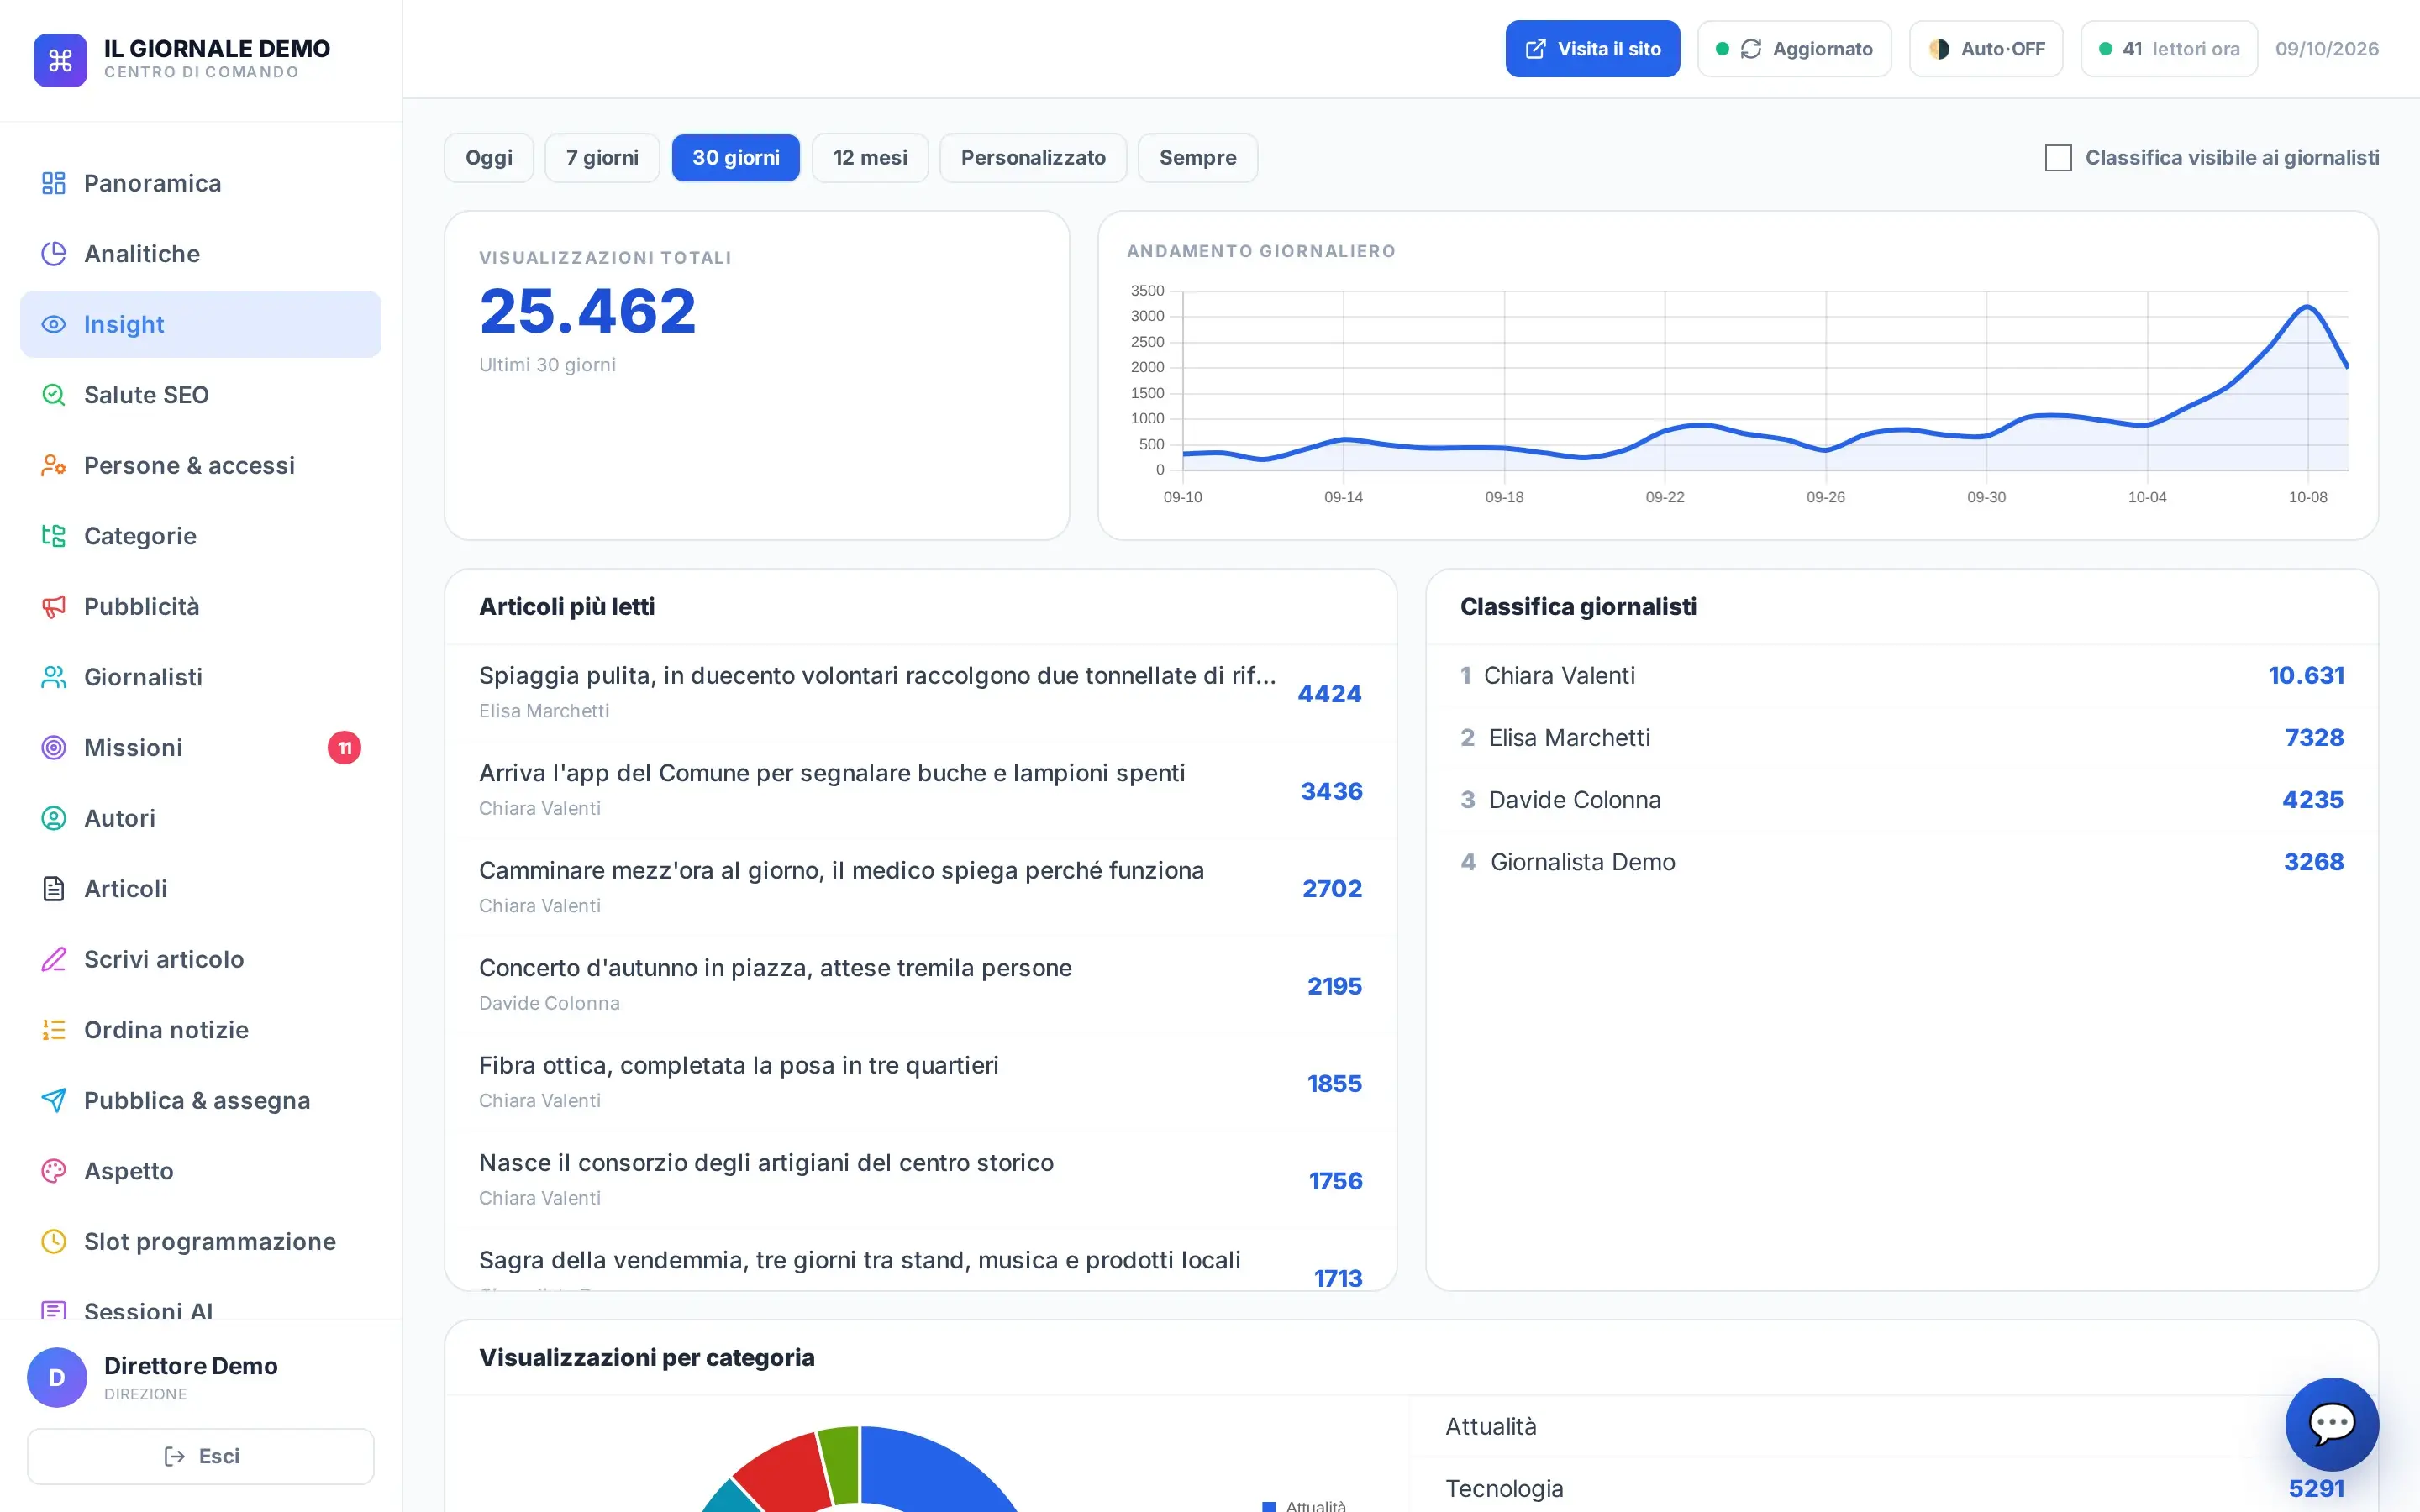Toggle the Aggiornato refresh status
The image size is (2420, 1512).
(x=1794, y=49)
